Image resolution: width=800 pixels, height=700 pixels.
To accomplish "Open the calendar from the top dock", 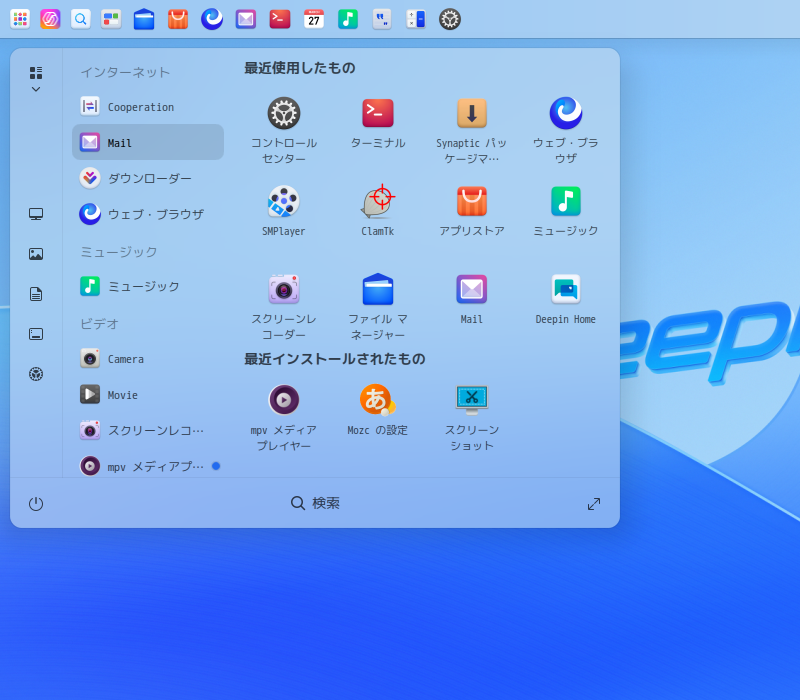I will (314, 19).
